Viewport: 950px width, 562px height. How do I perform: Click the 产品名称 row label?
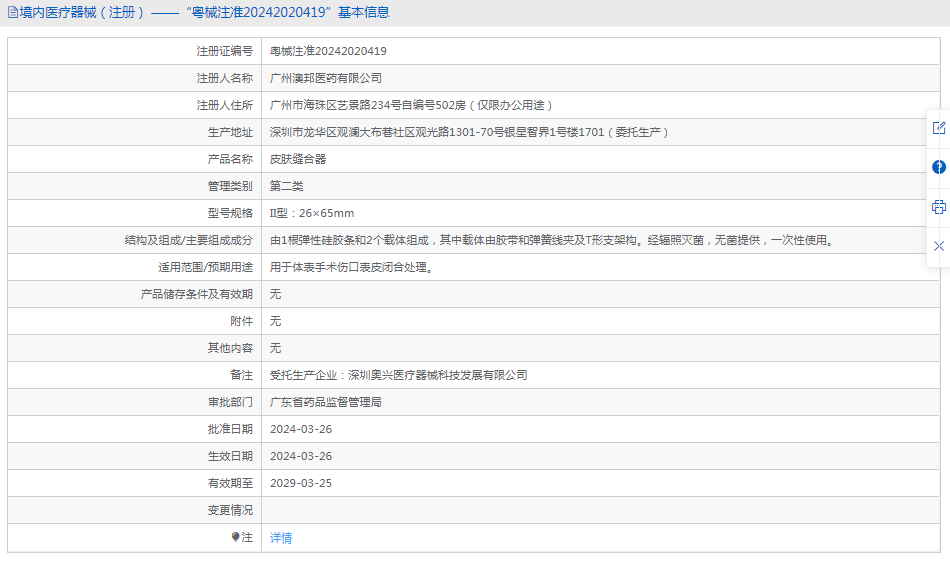(230, 159)
